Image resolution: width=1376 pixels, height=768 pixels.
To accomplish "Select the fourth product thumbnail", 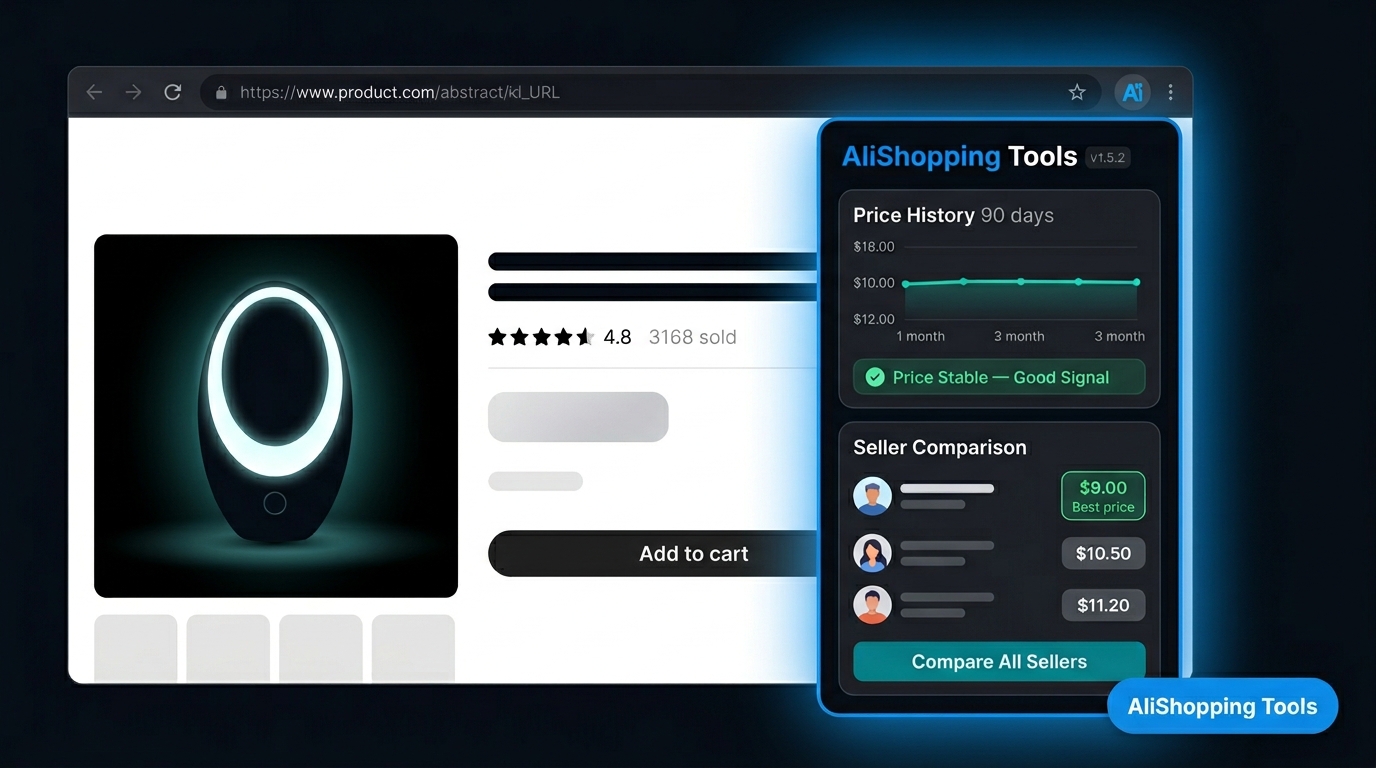I will tap(413, 648).
